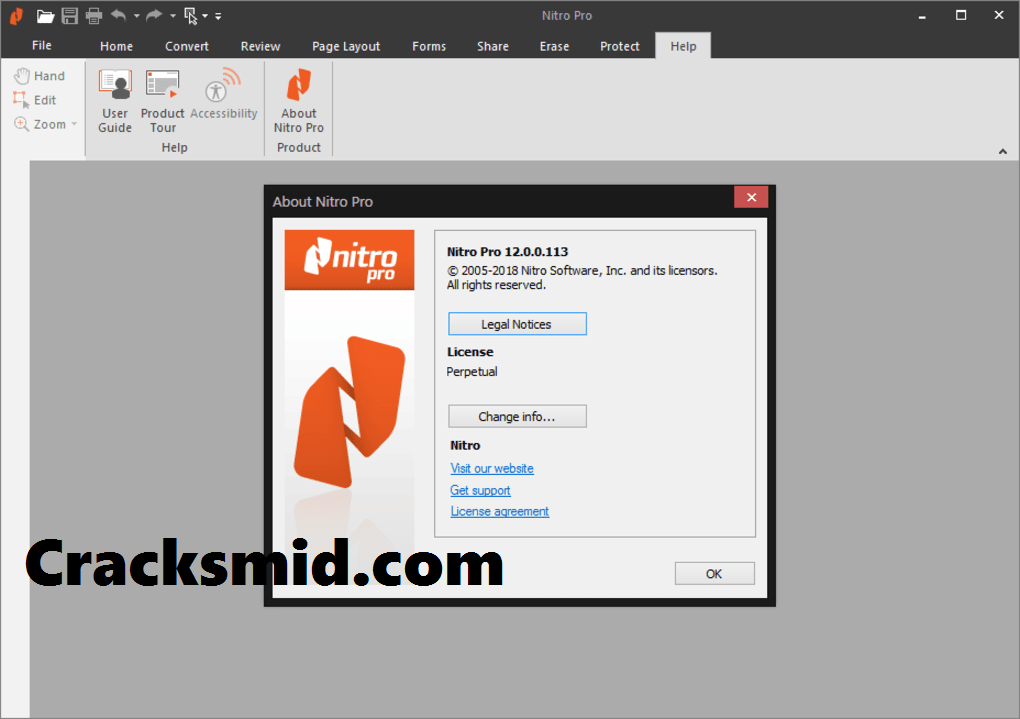This screenshot has width=1020, height=719.
Task: Minimize the Nitro Pro window
Action: click(922, 16)
